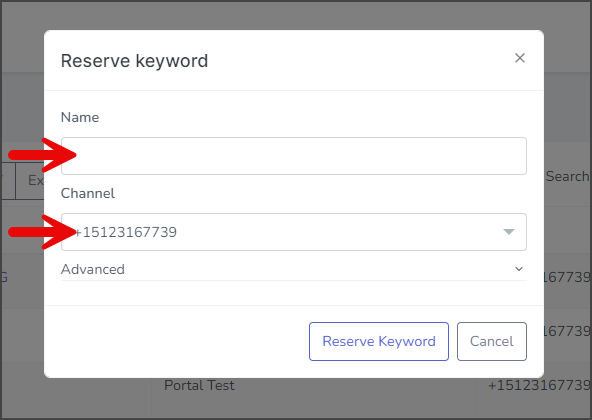Open the Channel dropdown showing +15123167739
The width and height of the screenshot is (592, 420).
294,232
